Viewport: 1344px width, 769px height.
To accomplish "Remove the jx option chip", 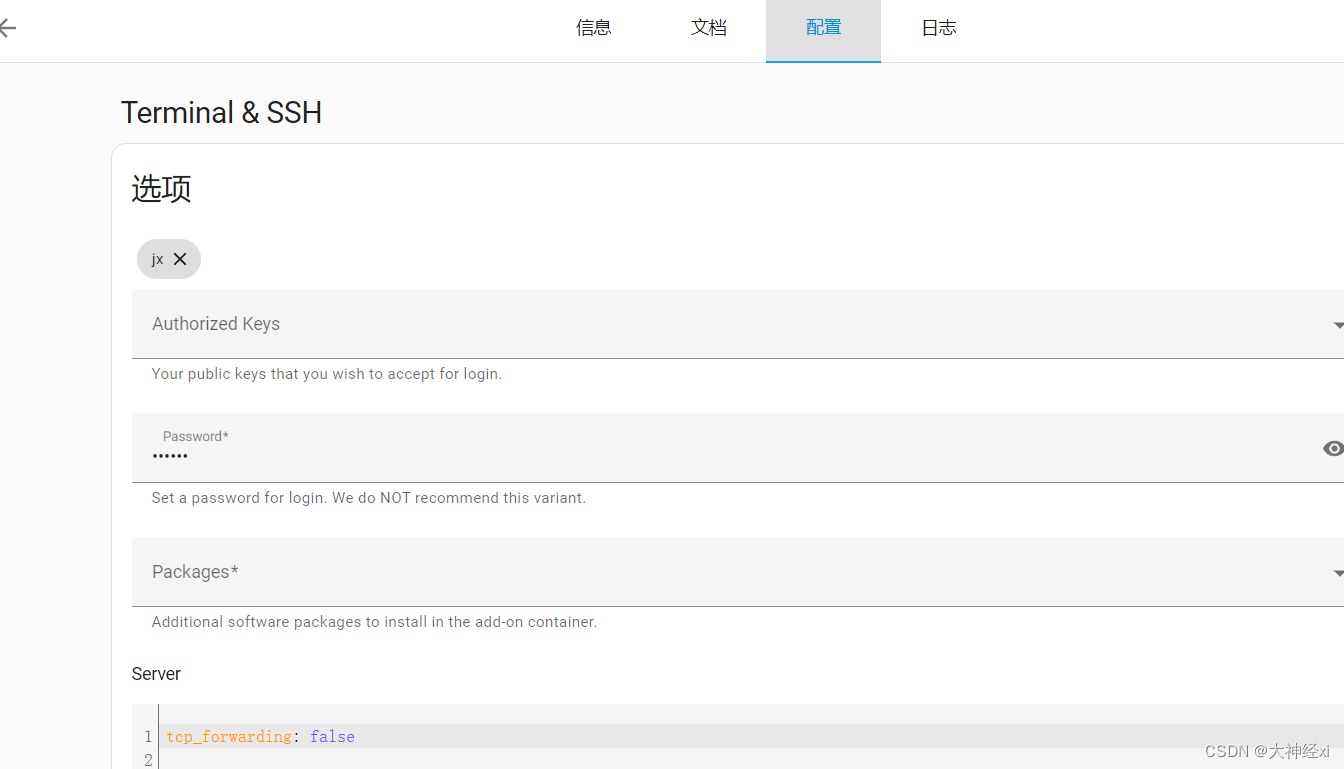I will [182, 258].
